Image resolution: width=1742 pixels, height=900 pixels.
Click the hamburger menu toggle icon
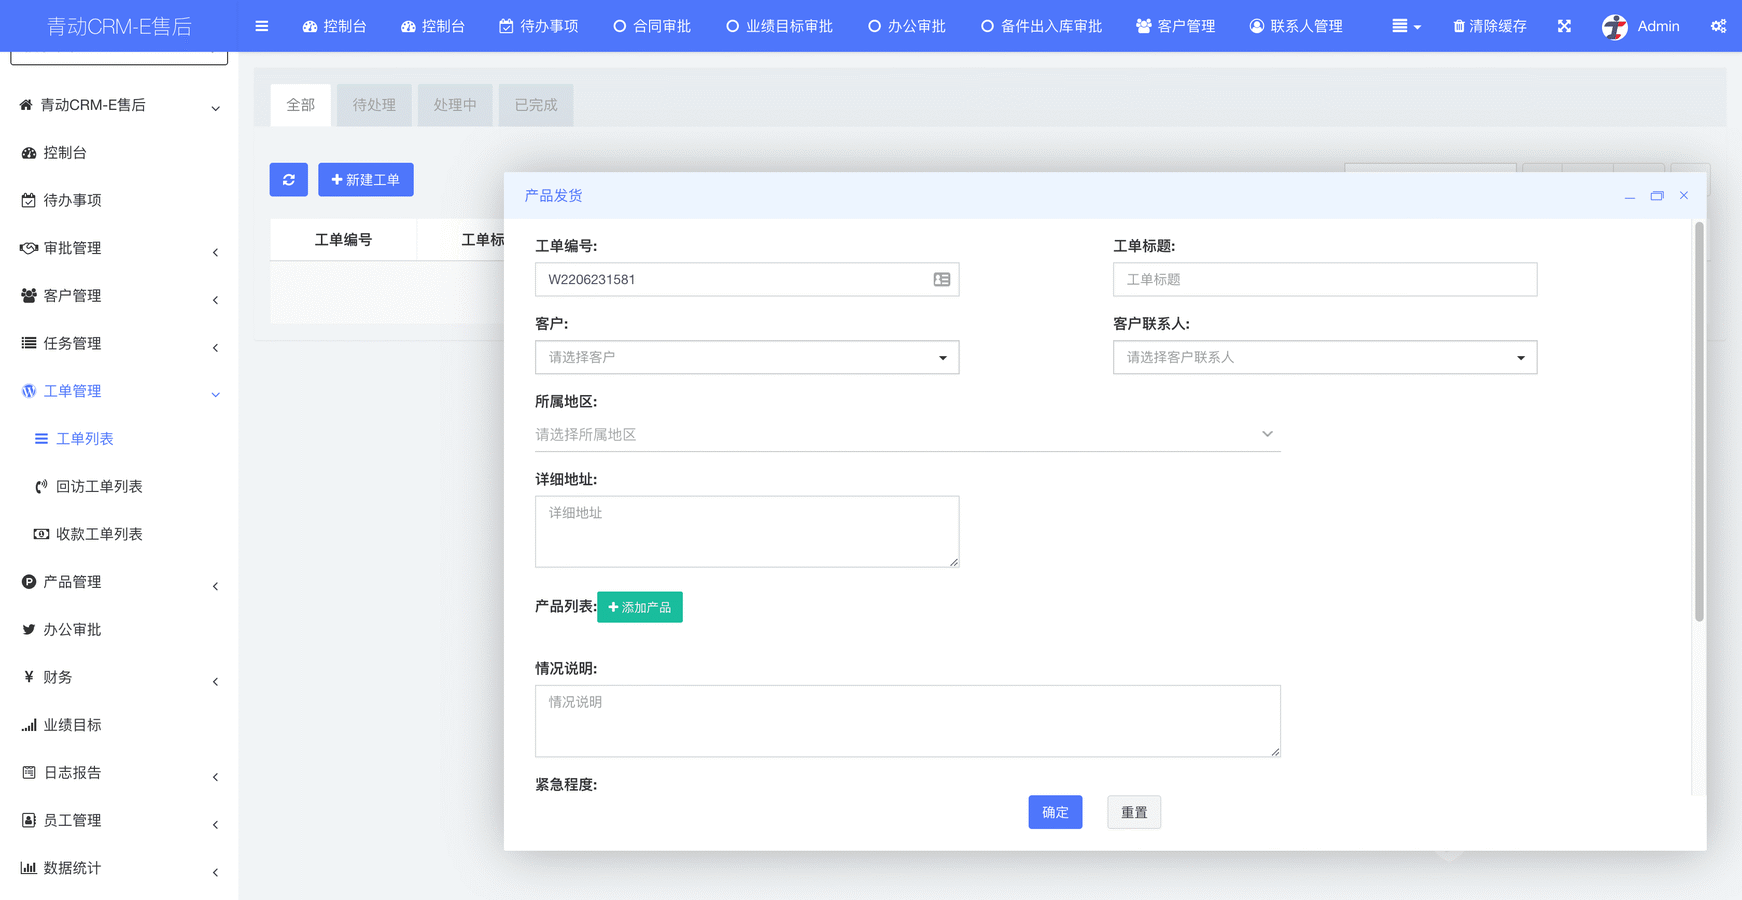tap(262, 26)
